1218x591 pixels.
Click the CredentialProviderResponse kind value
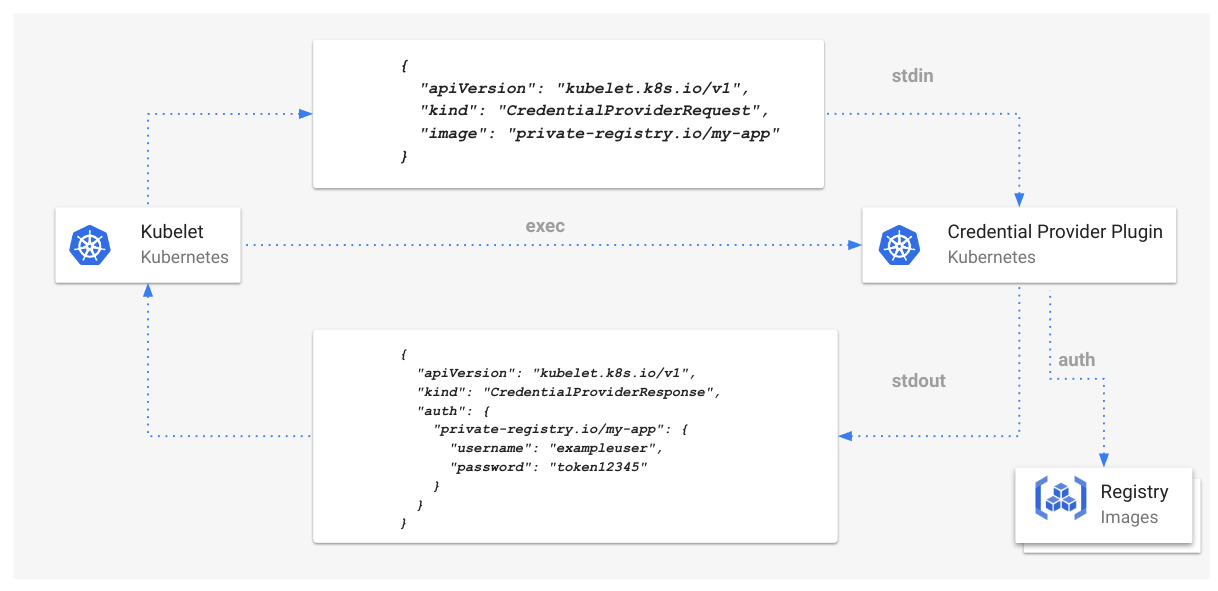tap(600, 391)
